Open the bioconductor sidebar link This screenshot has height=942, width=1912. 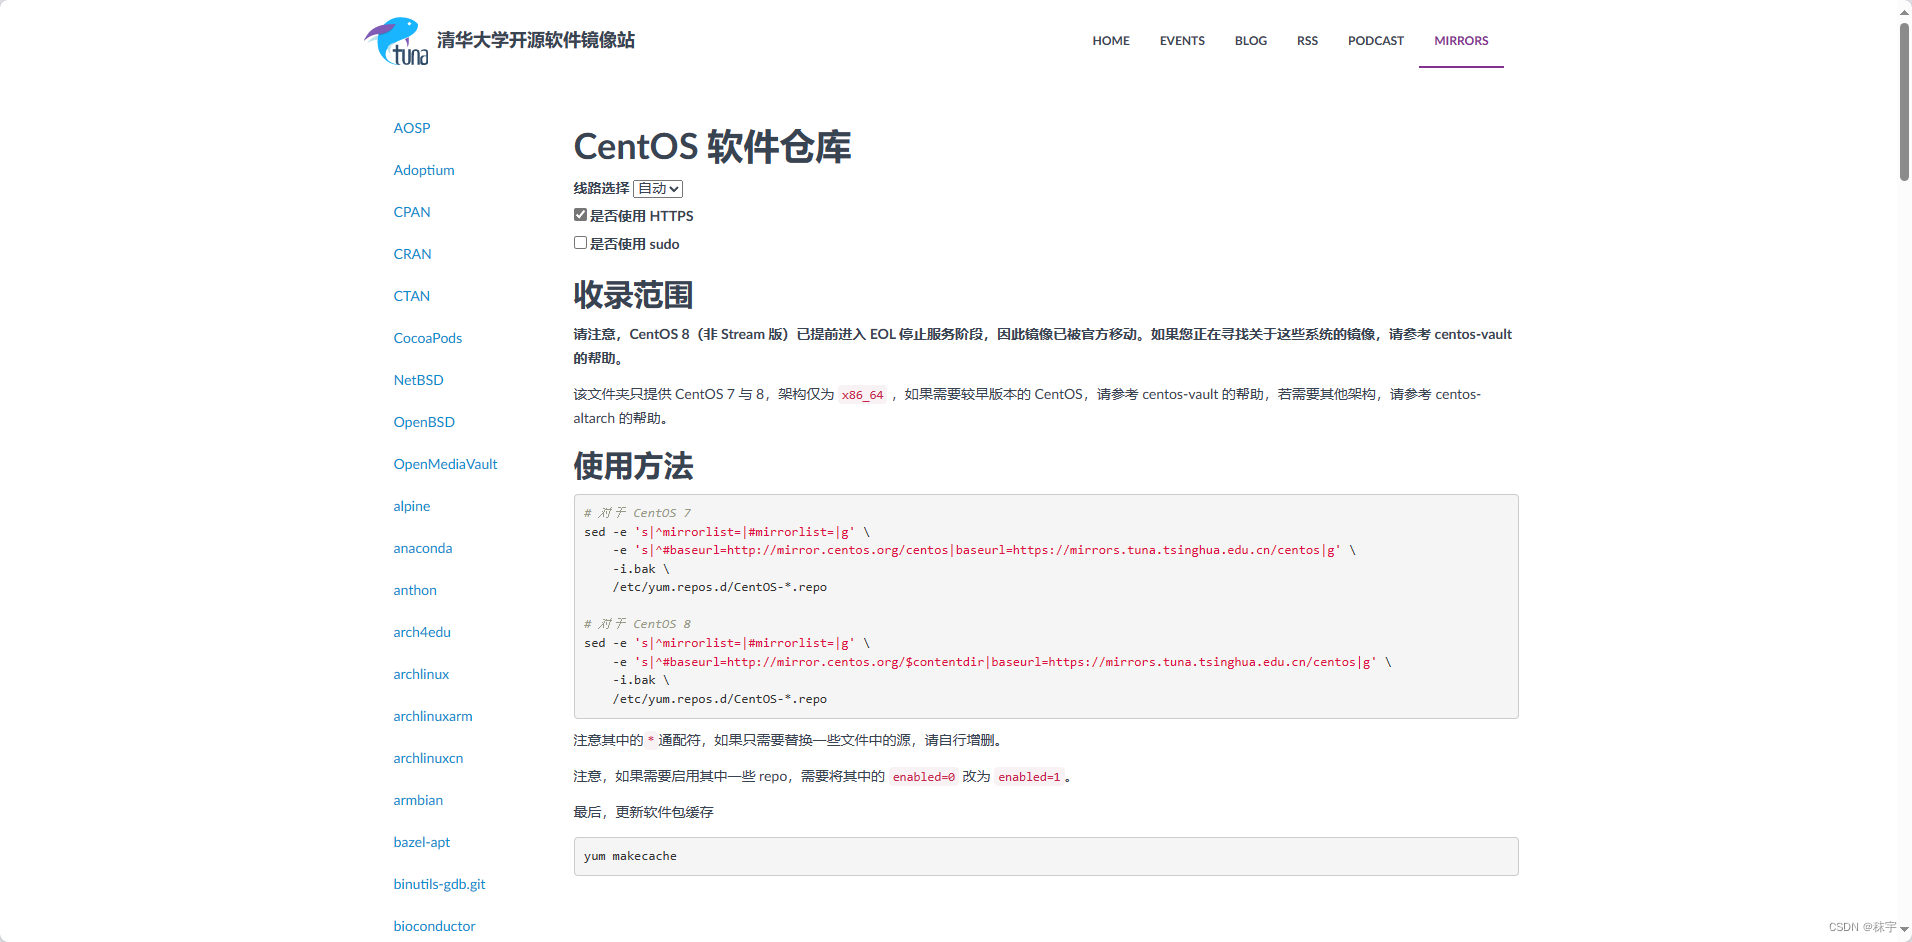click(x=434, y=926)
